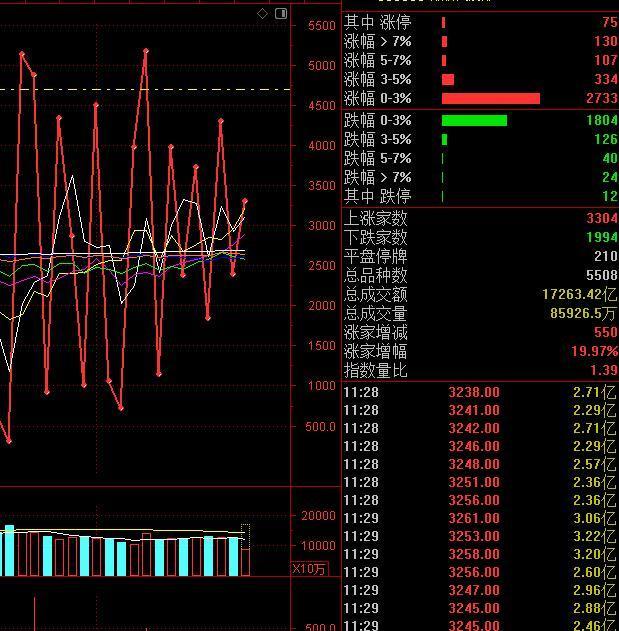Select the tick price 3247.00
Viewport: 619px width, 631px height.
(474, 590)
